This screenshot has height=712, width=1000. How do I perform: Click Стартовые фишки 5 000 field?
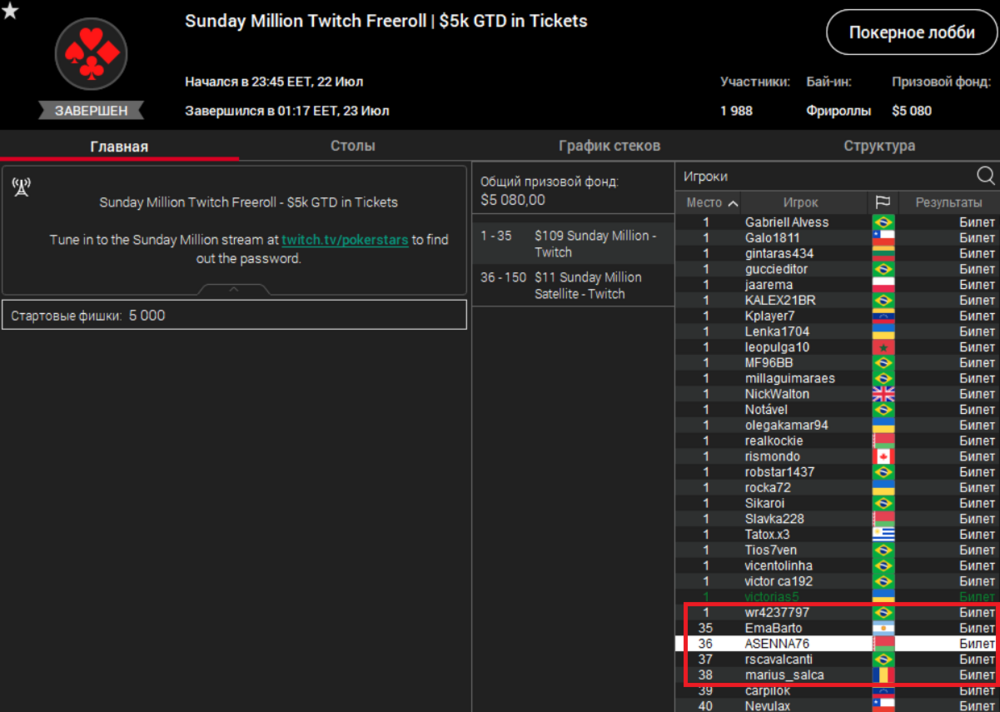(234, 315)
